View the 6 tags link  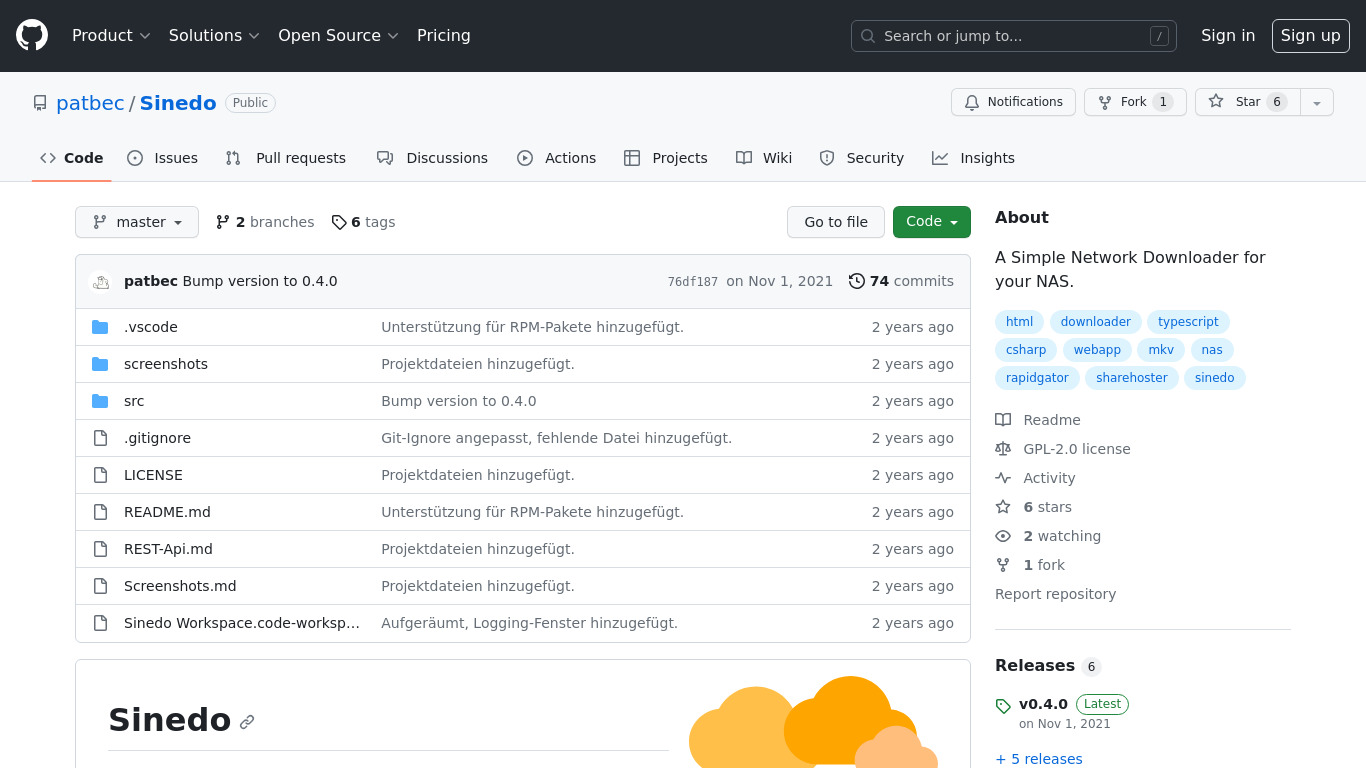tap(363, 222)
